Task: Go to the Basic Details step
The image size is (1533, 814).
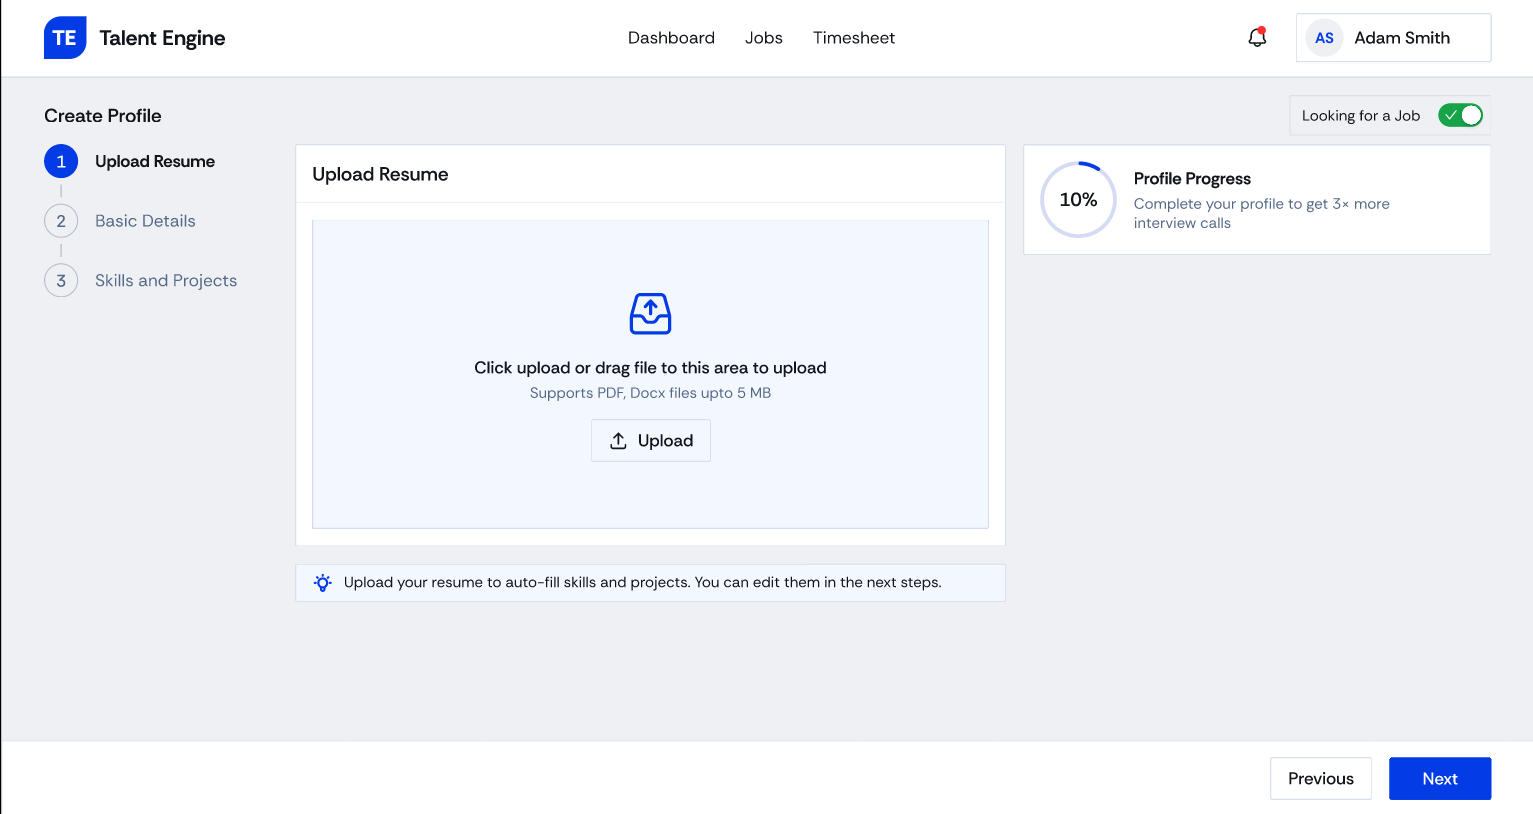Action: (x=145, y=221)
